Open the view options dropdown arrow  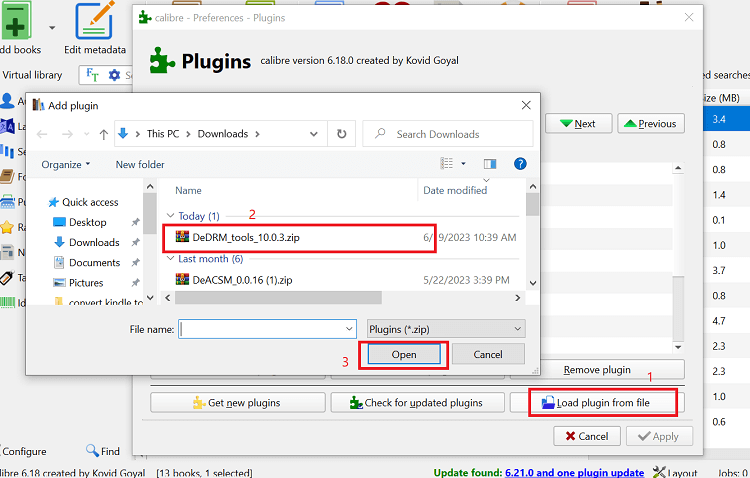(x=463, y=164)
